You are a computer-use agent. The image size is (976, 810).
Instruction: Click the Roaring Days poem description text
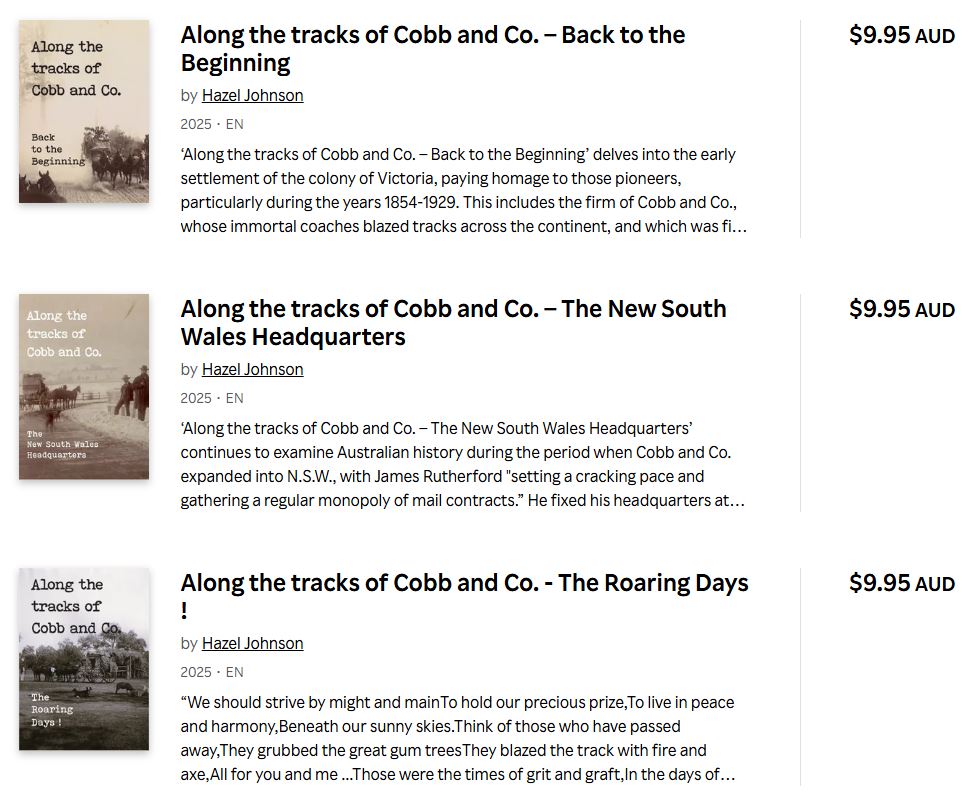coord(458,738)
